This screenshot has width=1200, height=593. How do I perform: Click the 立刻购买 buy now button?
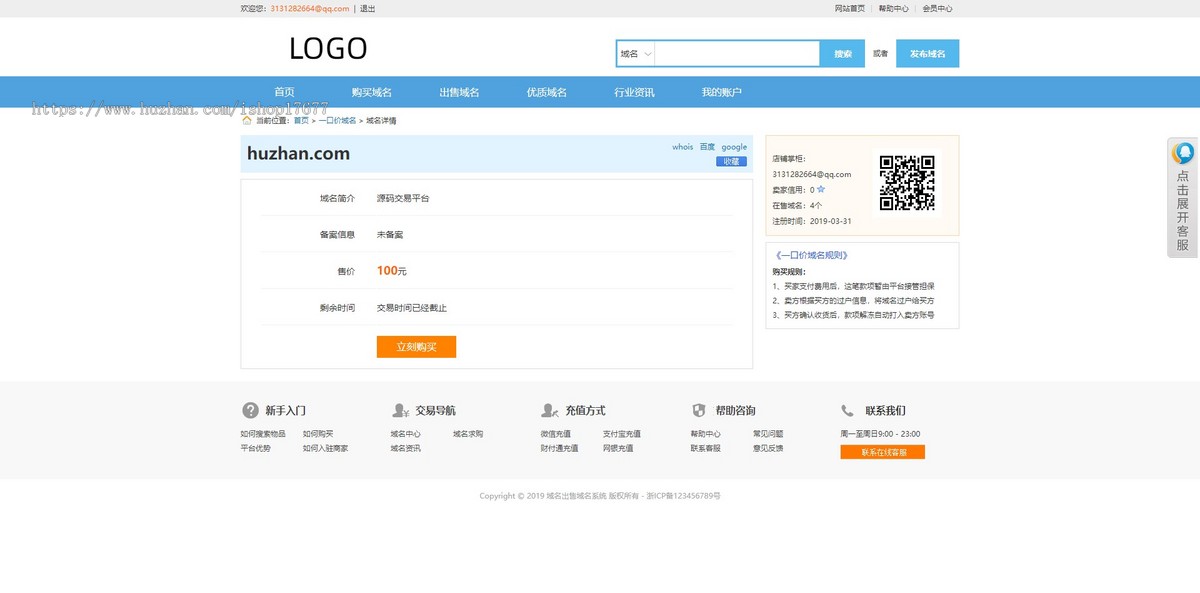[416, 347]
